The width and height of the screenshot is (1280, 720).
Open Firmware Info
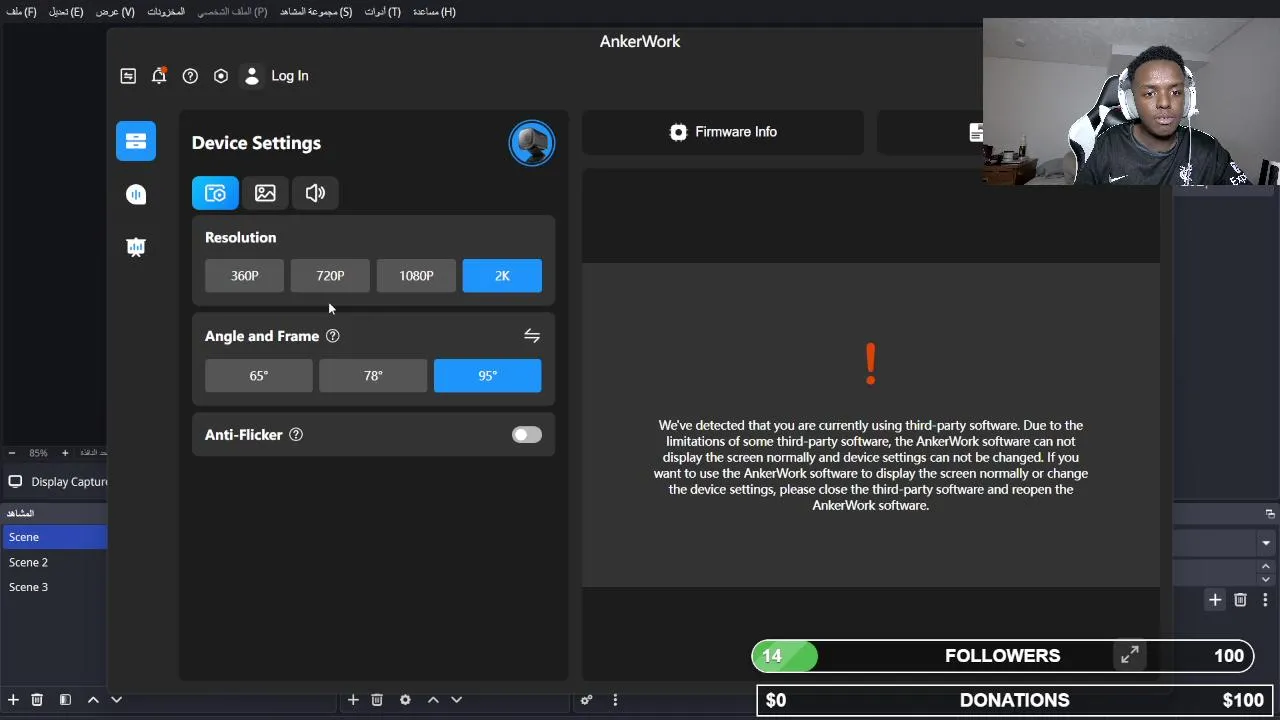723,132
